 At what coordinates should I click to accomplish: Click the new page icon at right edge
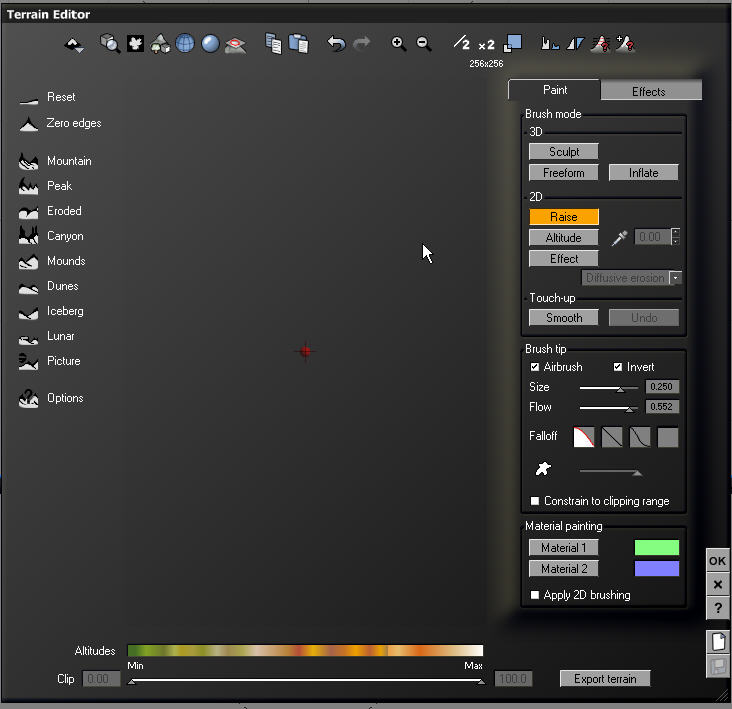[718, 641]
